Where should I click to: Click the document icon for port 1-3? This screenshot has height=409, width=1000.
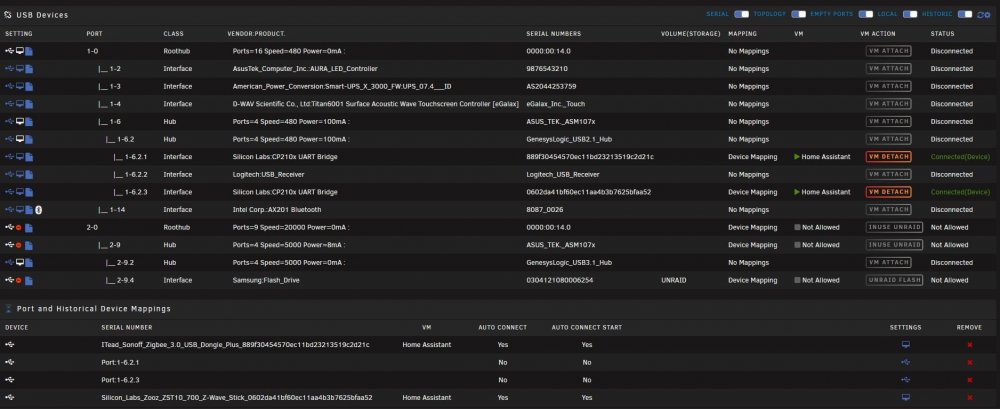29,86
